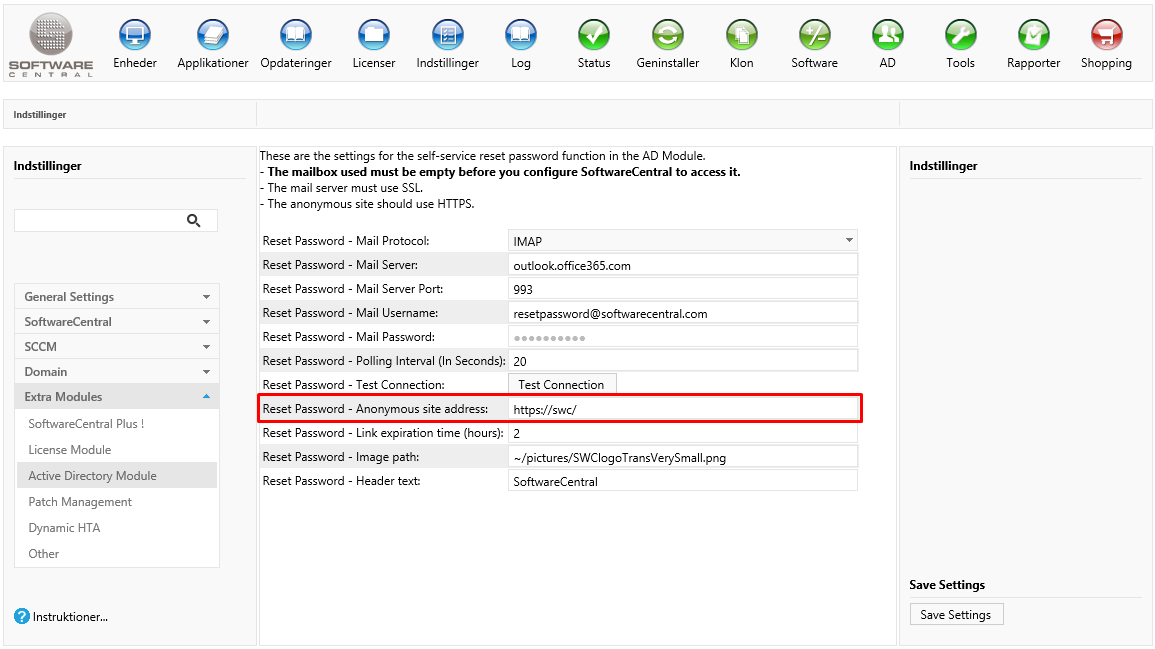Expand the SCCM settings section

click(117, 347)
